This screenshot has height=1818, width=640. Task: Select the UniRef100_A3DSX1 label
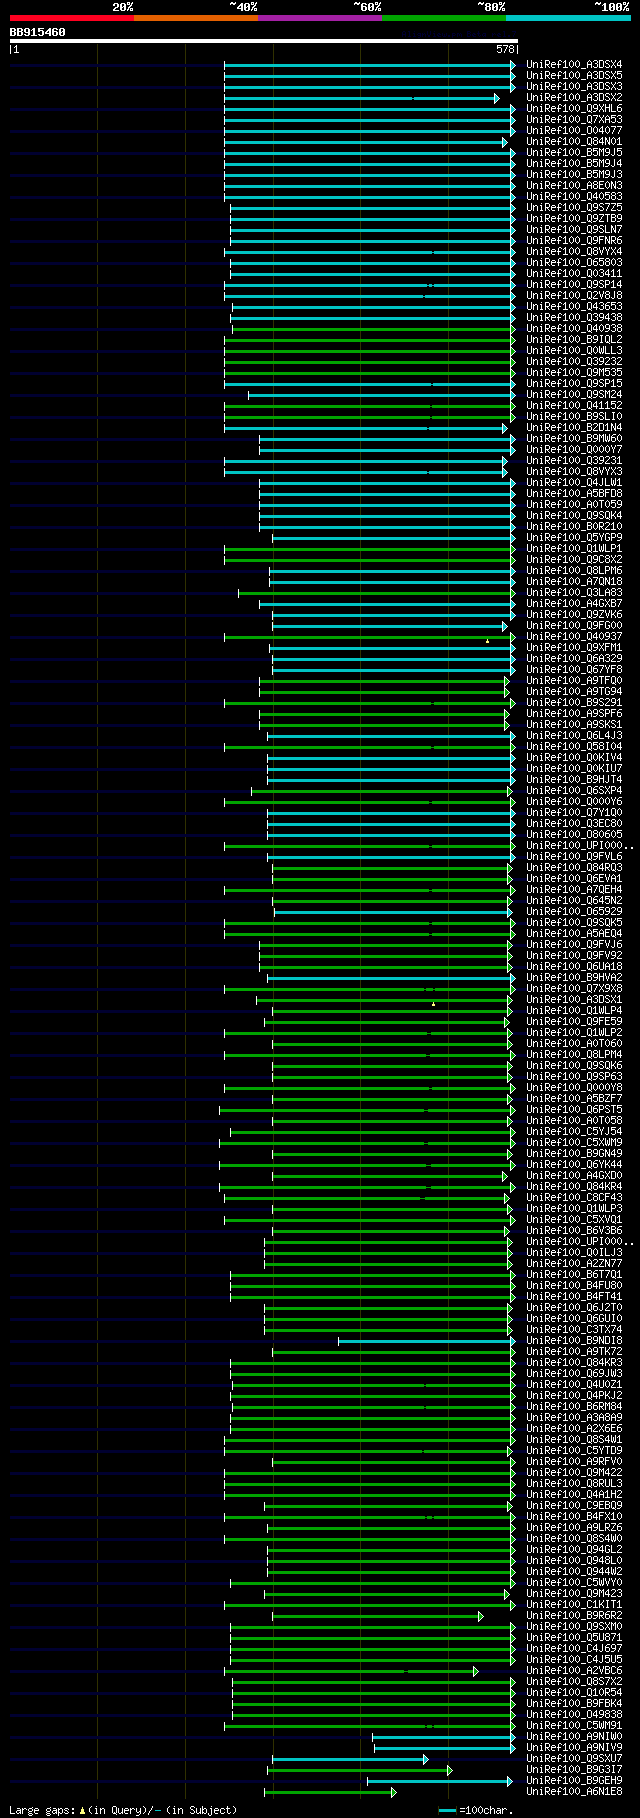coord(574,1000)
